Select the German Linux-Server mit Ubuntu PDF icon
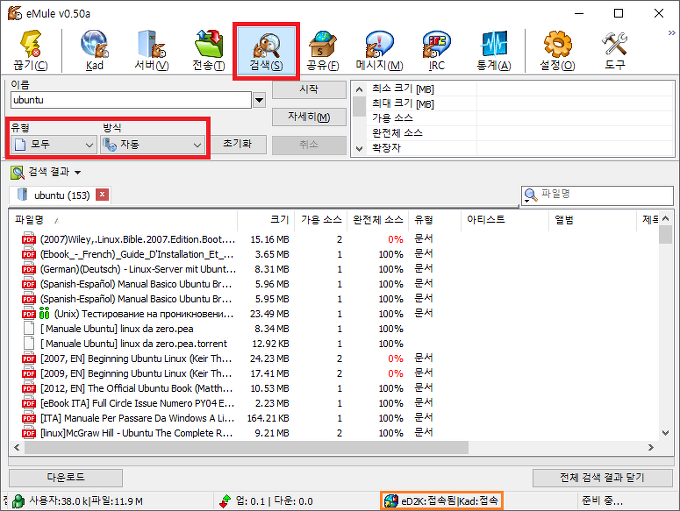The width and height of the screenshot is (680, 511). click(x=29, y=269)
